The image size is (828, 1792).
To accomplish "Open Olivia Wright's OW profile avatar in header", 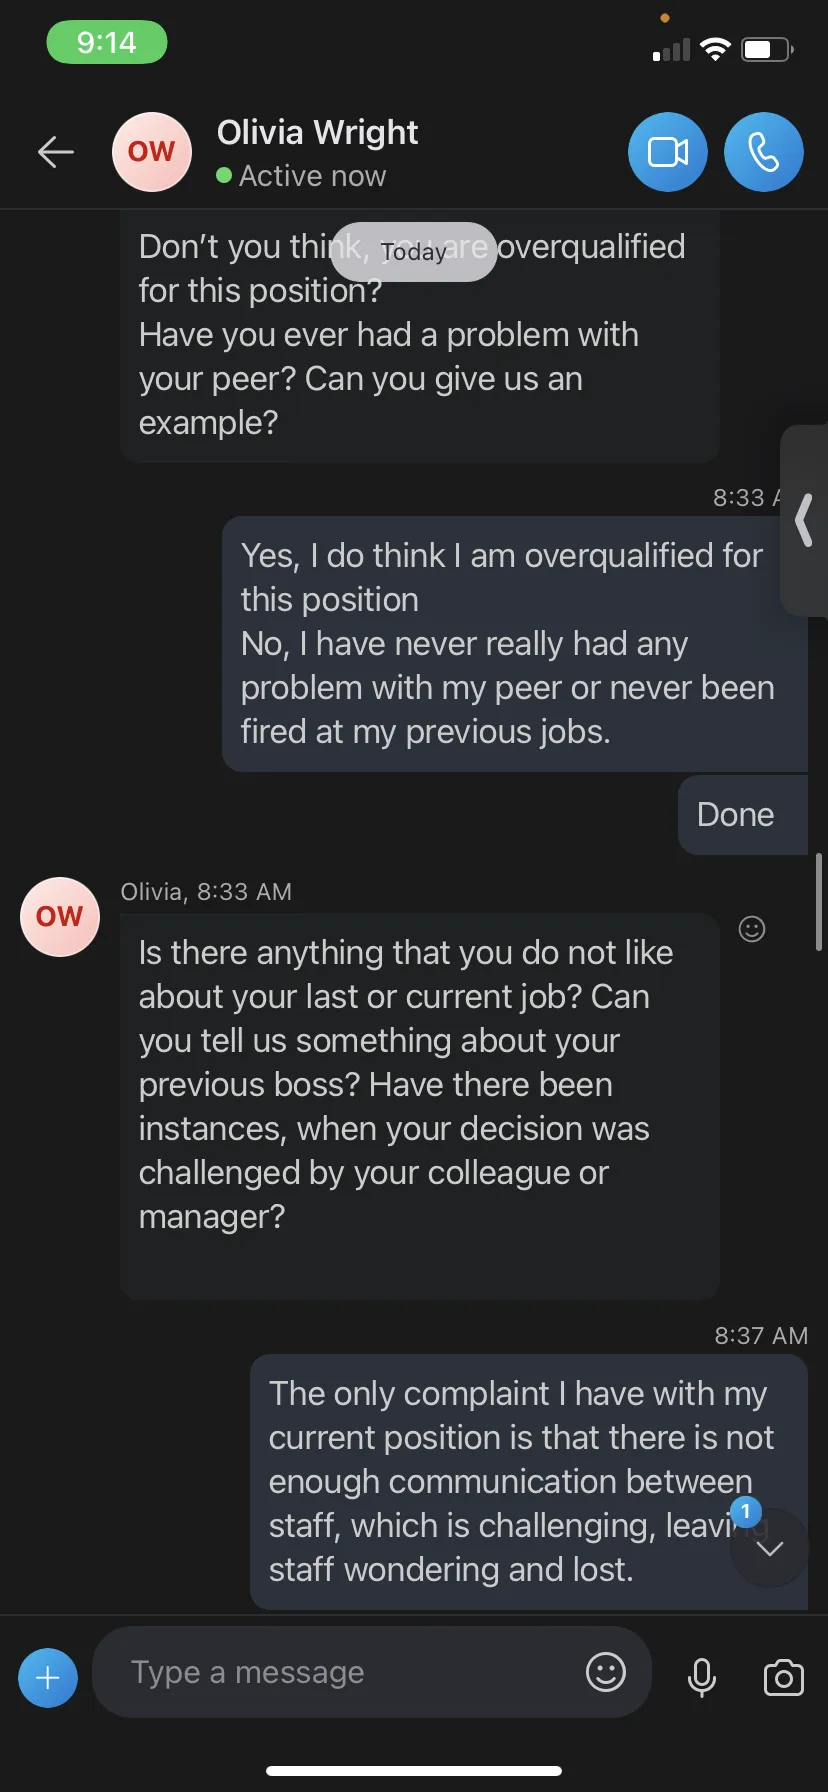I will [152, 152].
